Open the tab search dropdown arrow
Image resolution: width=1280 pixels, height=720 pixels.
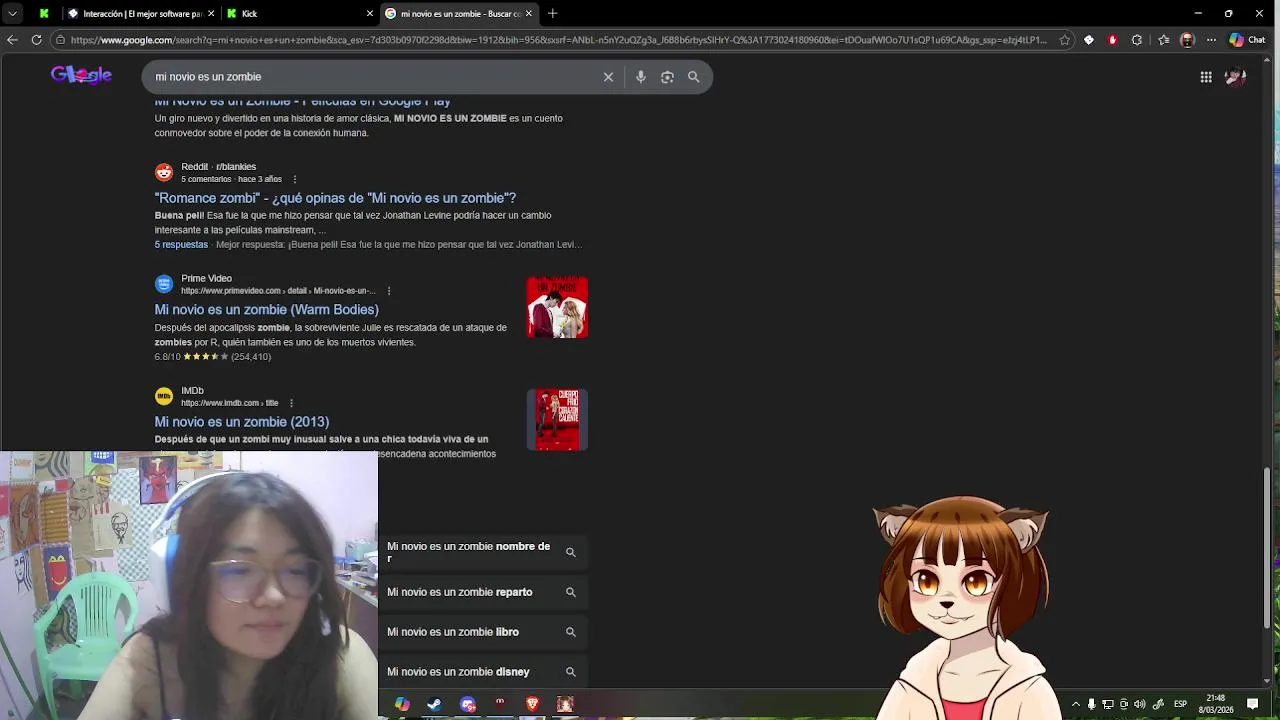[x=12, y=13]
